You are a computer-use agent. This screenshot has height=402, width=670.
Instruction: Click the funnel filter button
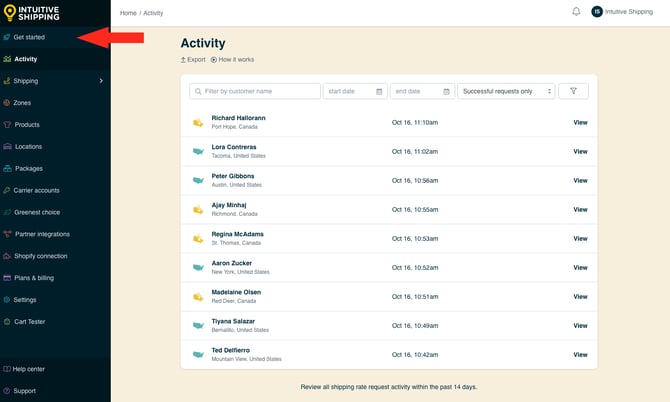[573, 91]
